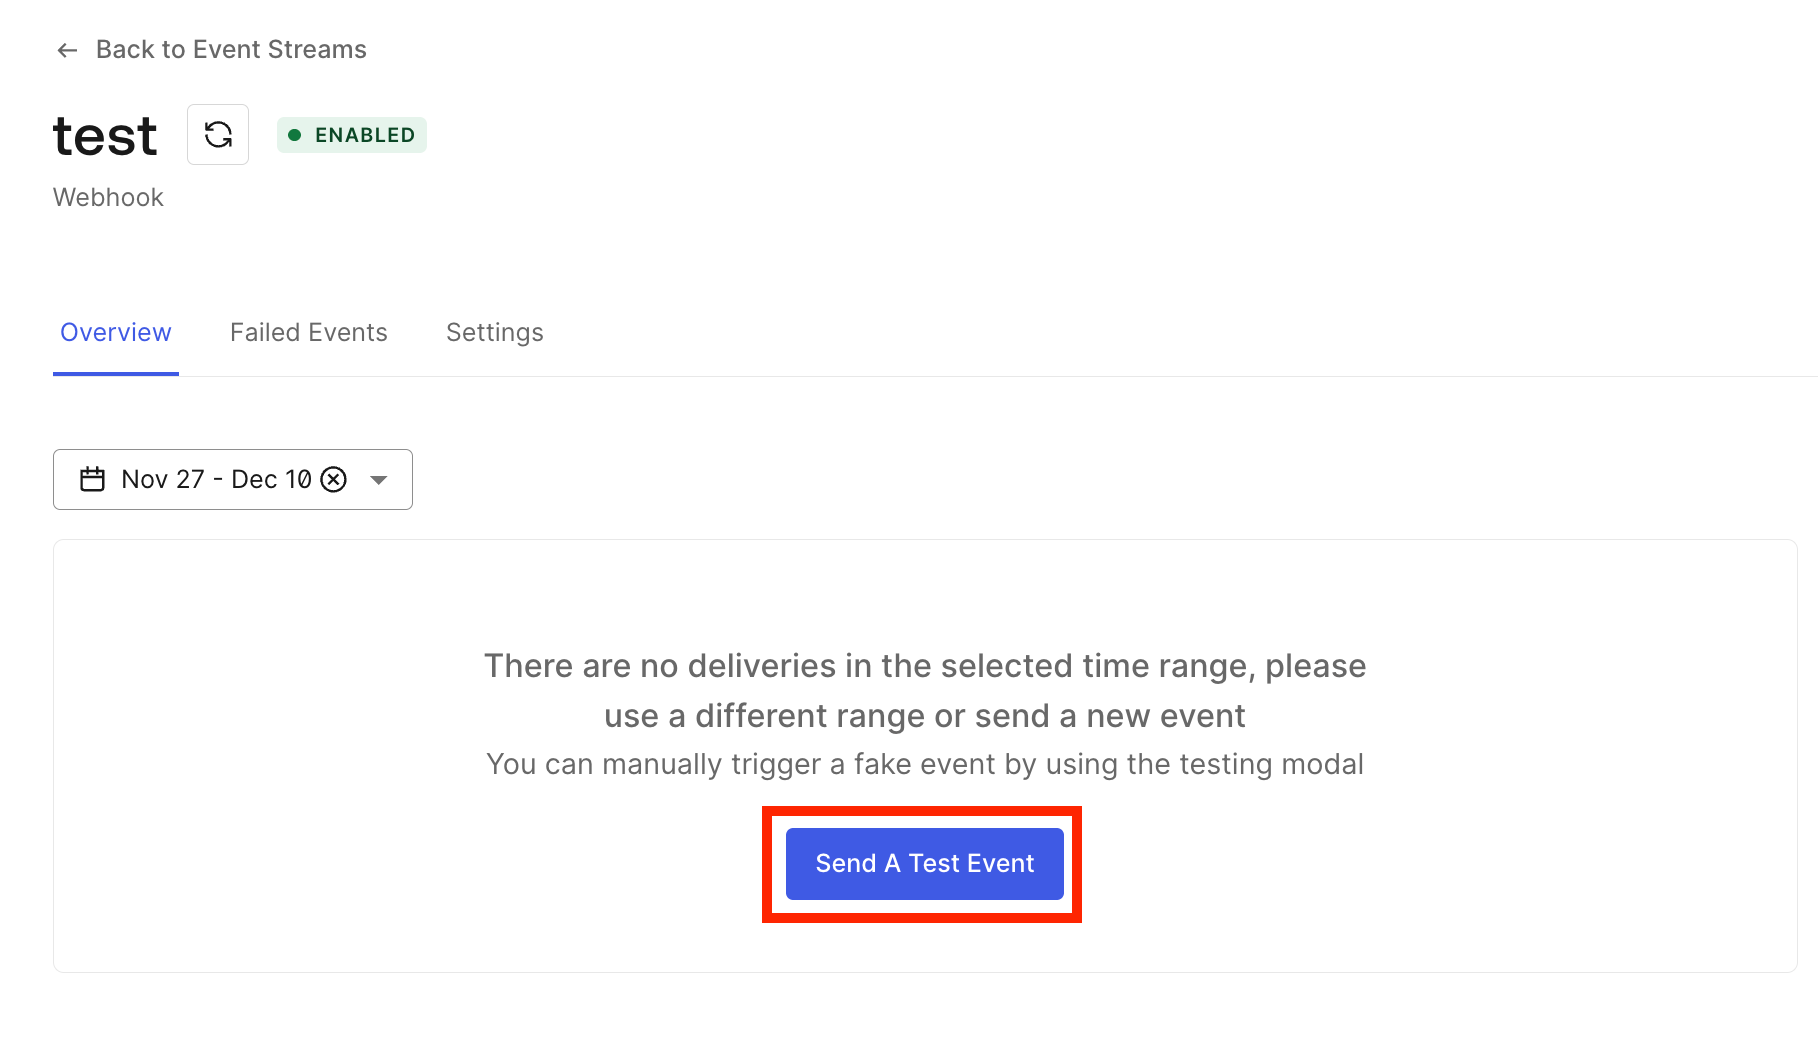Click the Webhook type label

108,197
